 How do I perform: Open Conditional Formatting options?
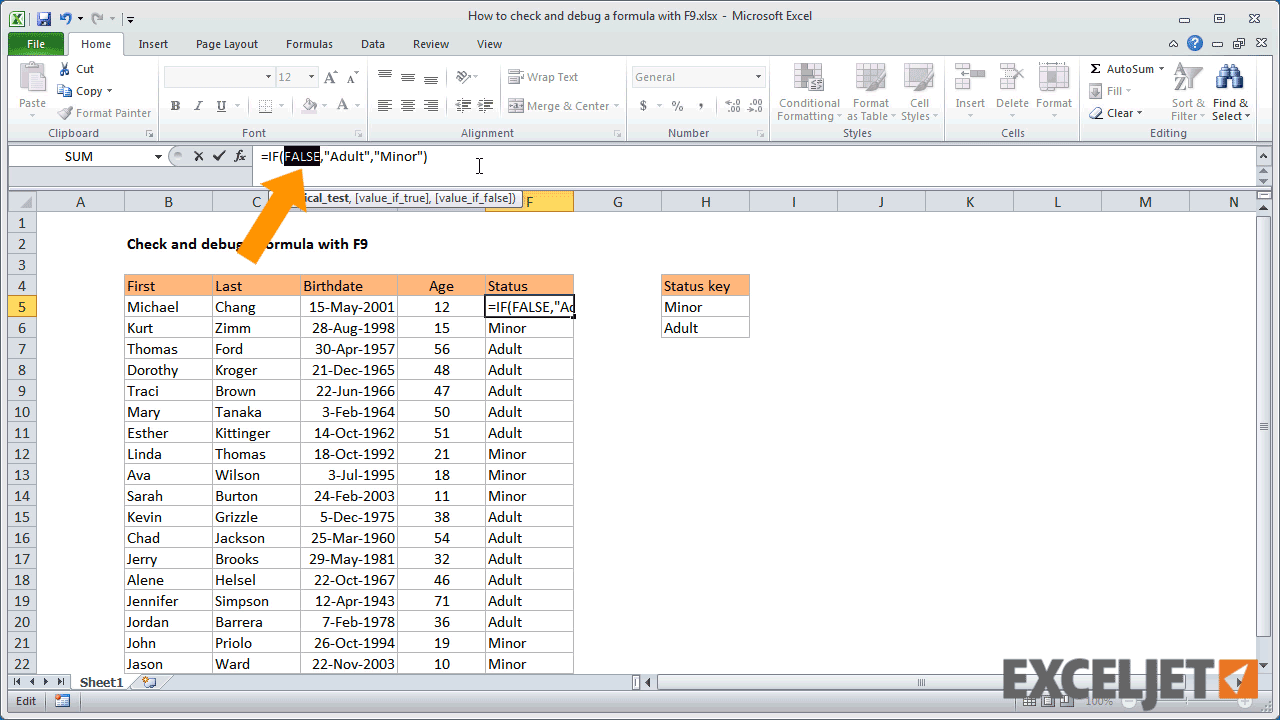pos(808,92)
